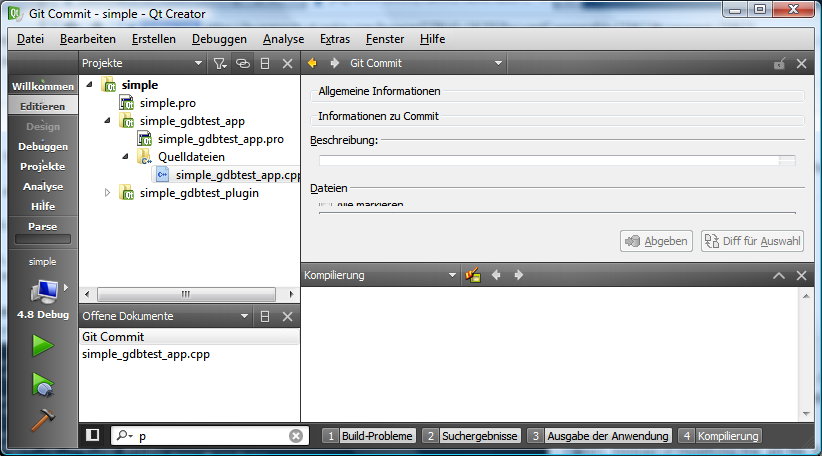Screen dimensions: 822x456
Task: Close the Git Commit editor
Action: pyautogui.click(x=802, y=63)
